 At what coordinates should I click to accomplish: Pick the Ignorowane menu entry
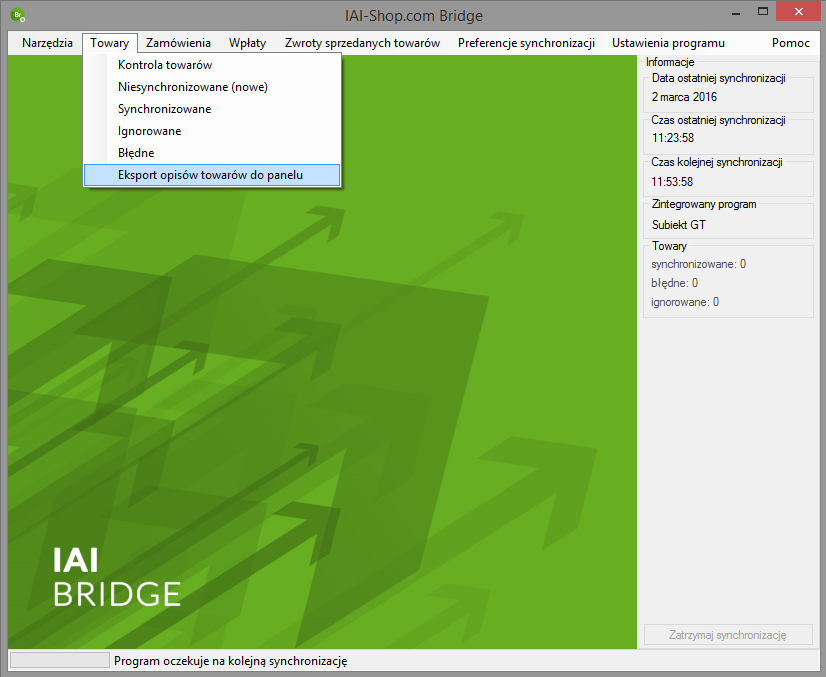point(149,131)
